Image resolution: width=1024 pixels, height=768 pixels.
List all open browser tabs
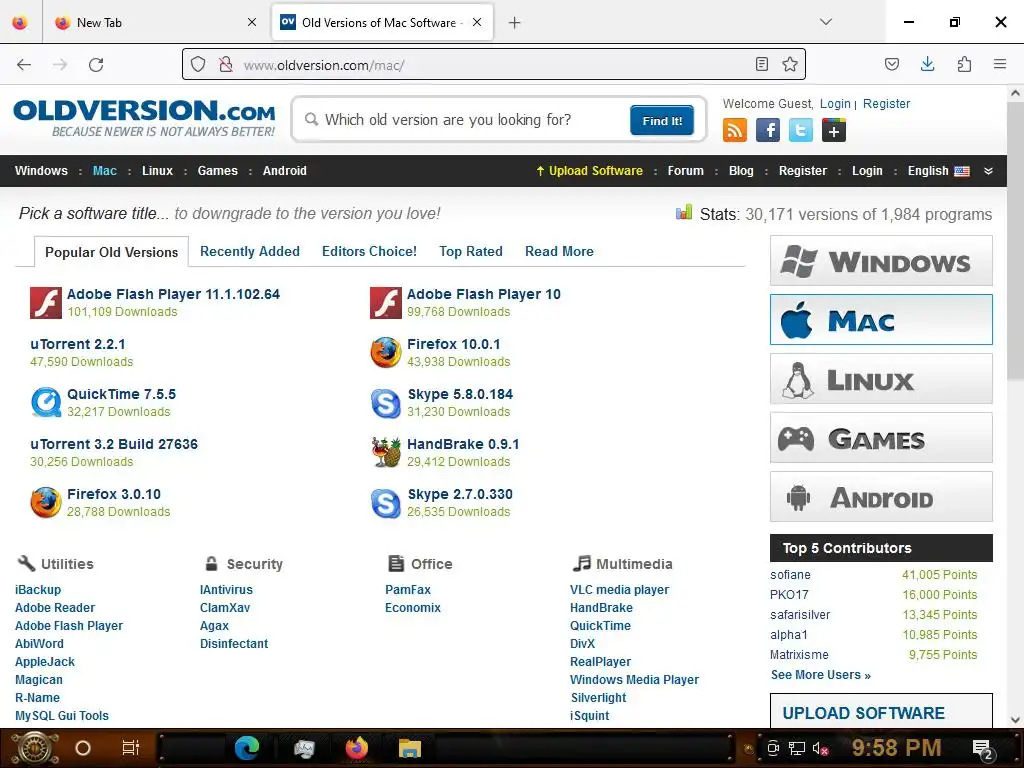coord(826,22)
